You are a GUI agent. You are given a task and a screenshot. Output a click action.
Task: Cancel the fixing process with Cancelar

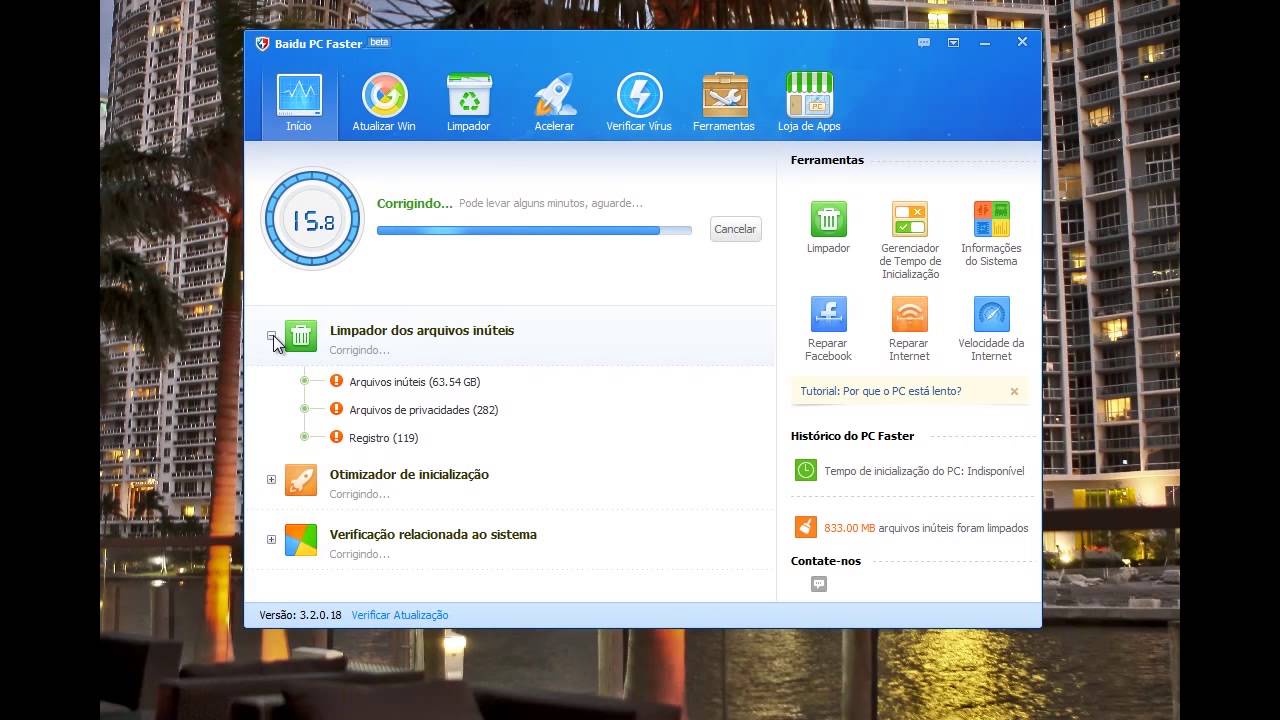(735, 229)
